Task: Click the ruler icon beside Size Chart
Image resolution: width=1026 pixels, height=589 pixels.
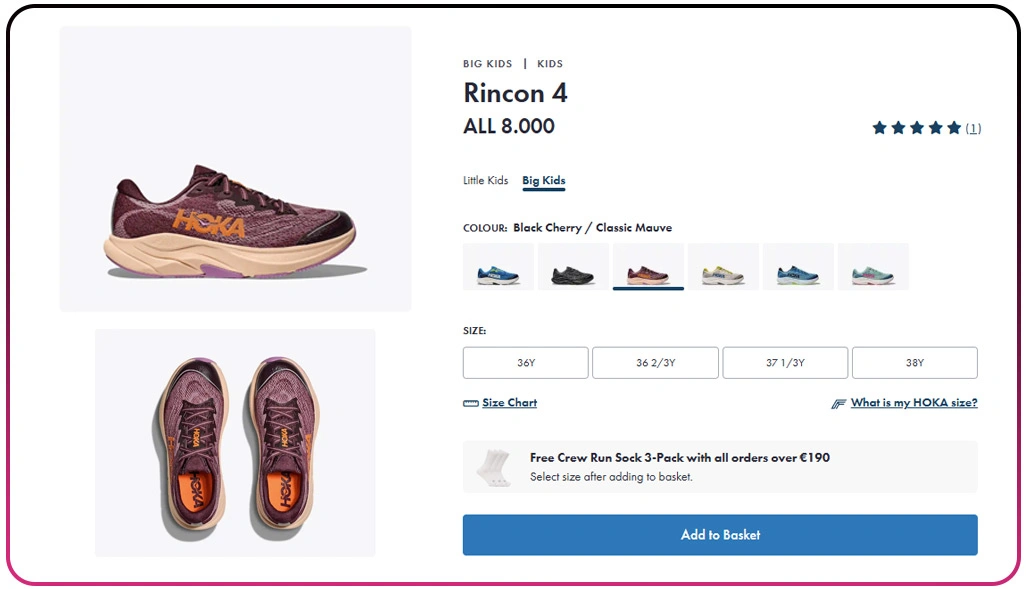Action: pos(471,404)
